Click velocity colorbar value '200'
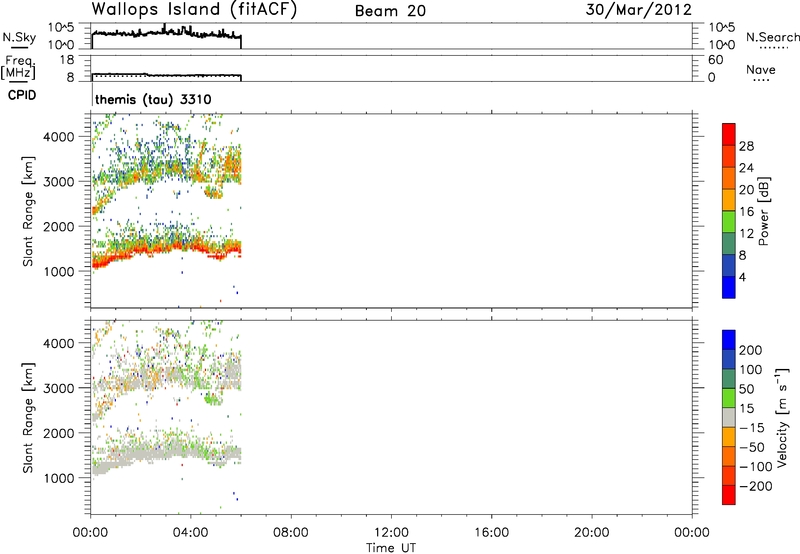 [x=751, y=350]
